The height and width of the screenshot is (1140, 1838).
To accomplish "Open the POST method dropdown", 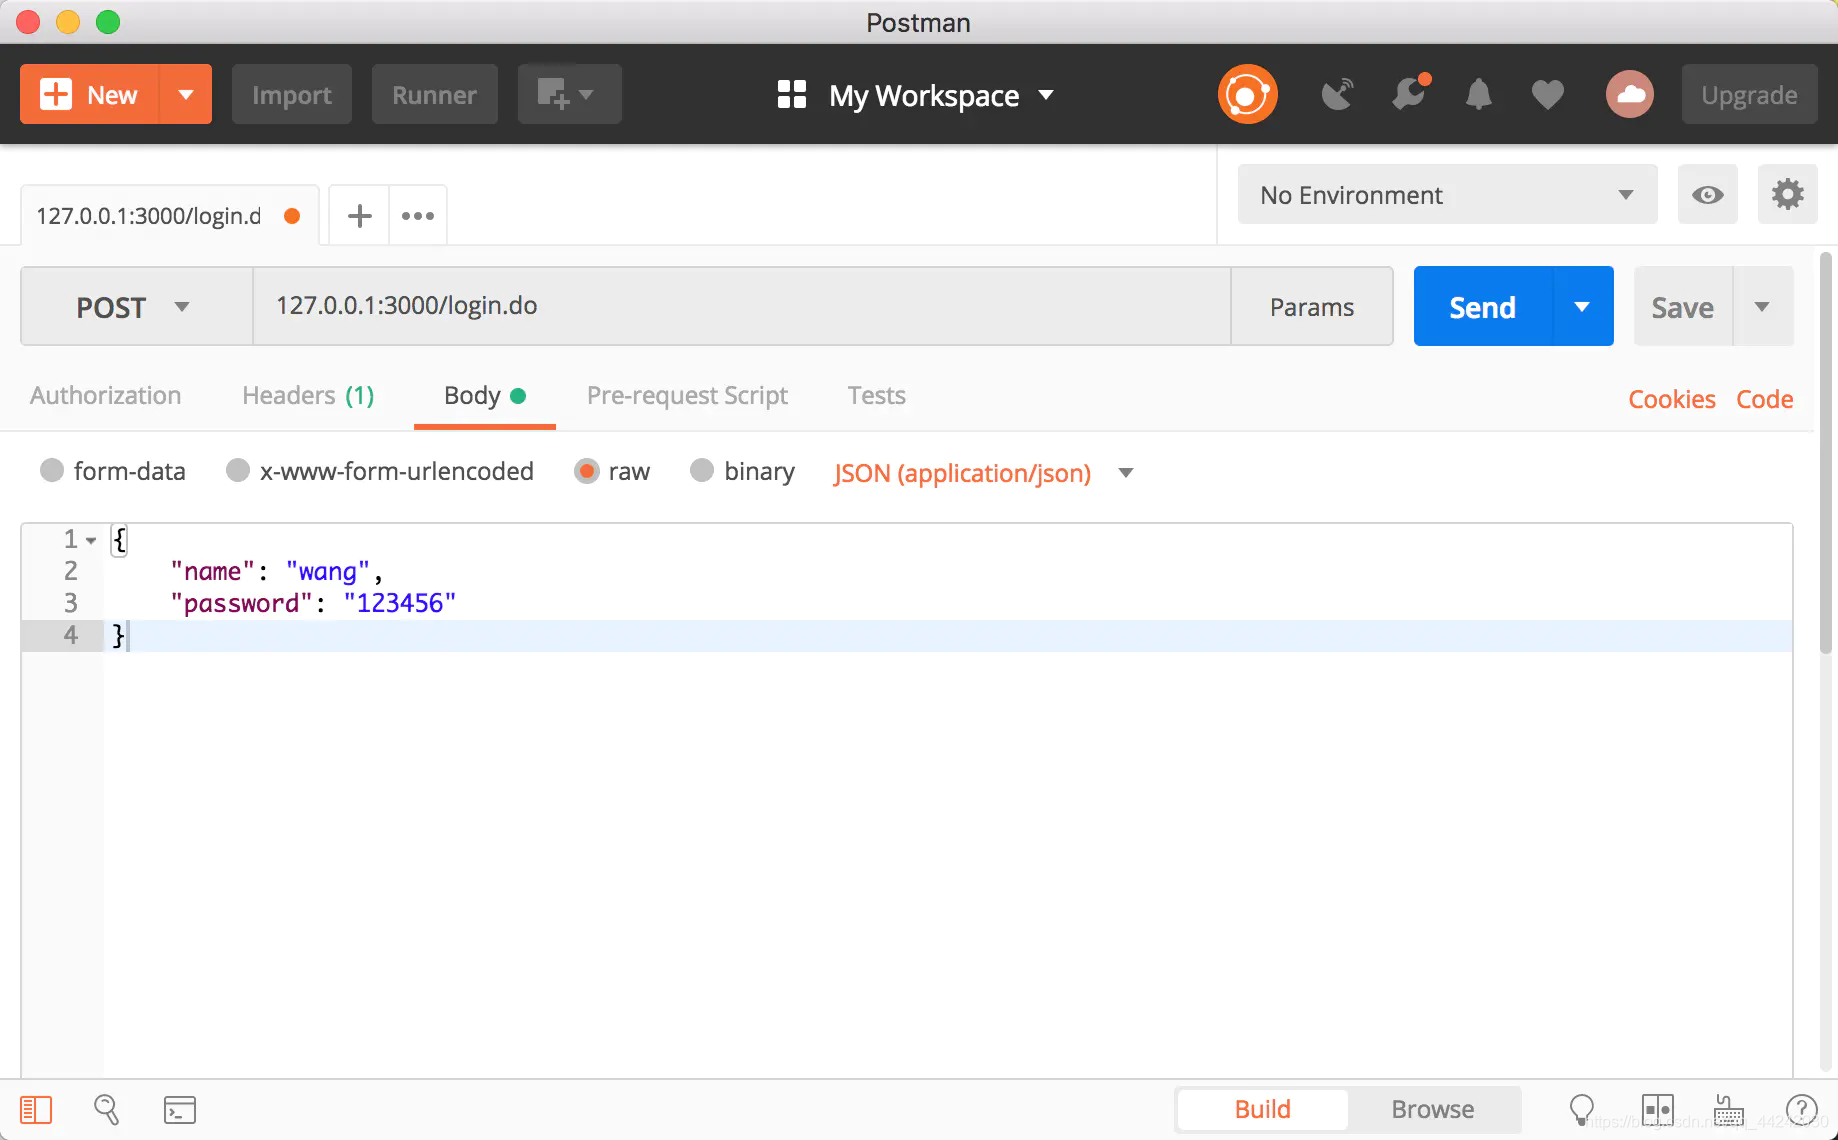I will [135, 306].
